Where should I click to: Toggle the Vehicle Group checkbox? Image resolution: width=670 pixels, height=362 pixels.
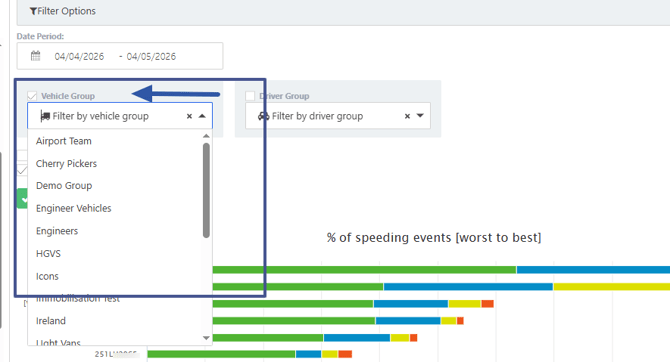[32, 96]
